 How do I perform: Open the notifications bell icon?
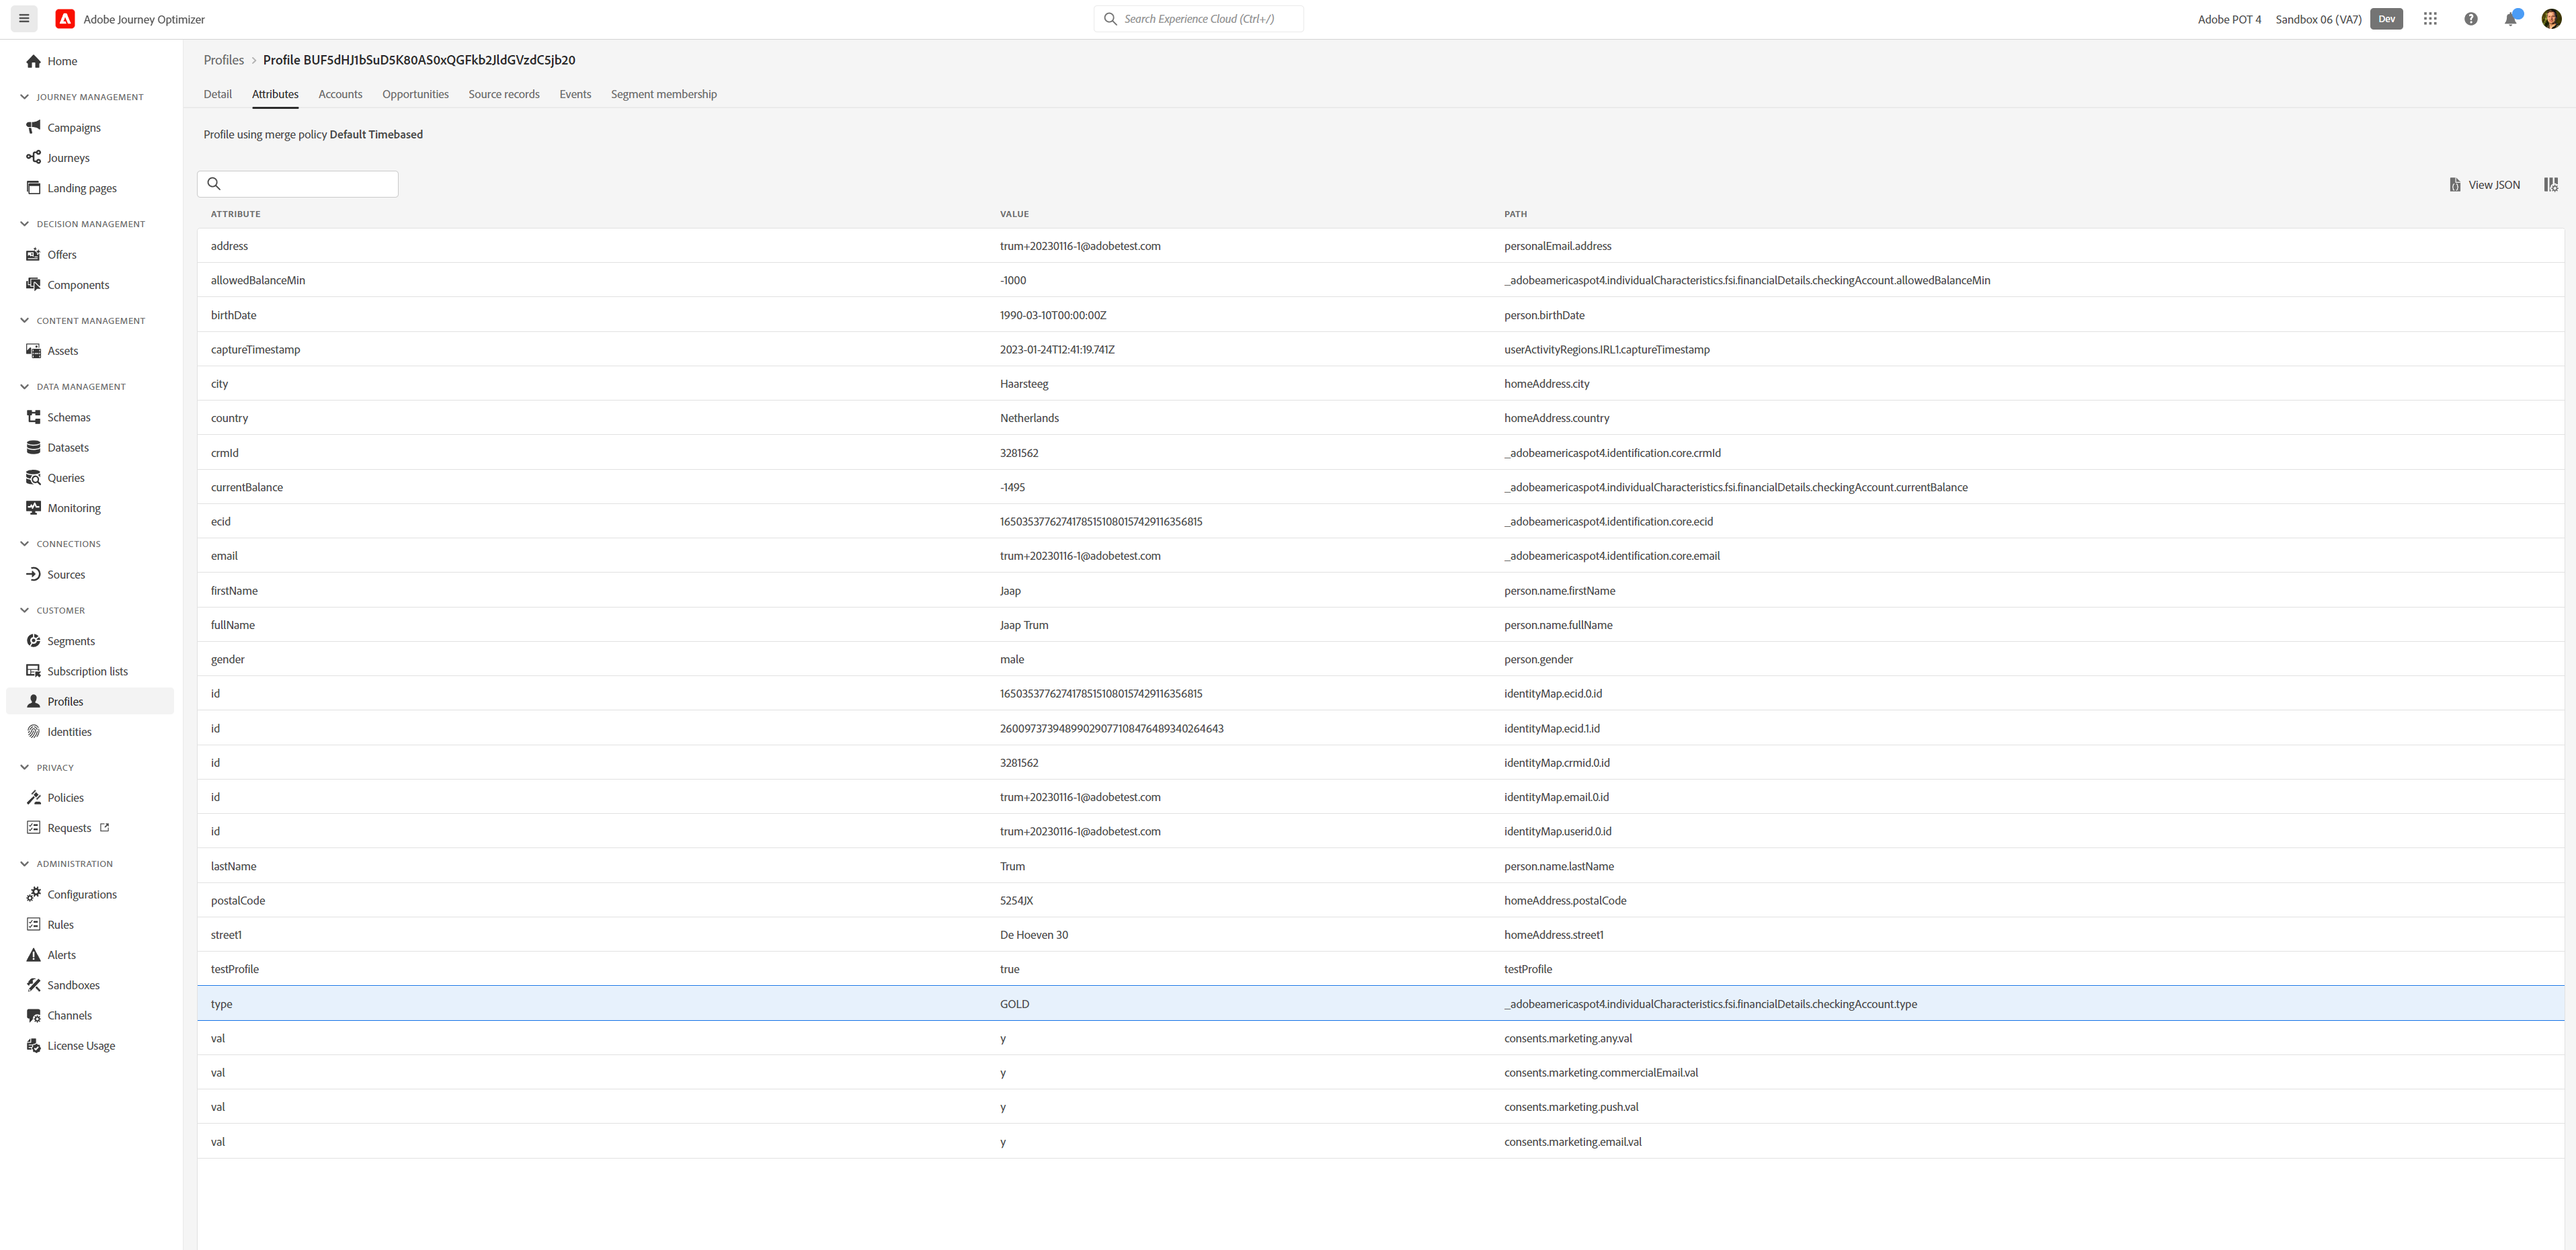click(2510, 19)
